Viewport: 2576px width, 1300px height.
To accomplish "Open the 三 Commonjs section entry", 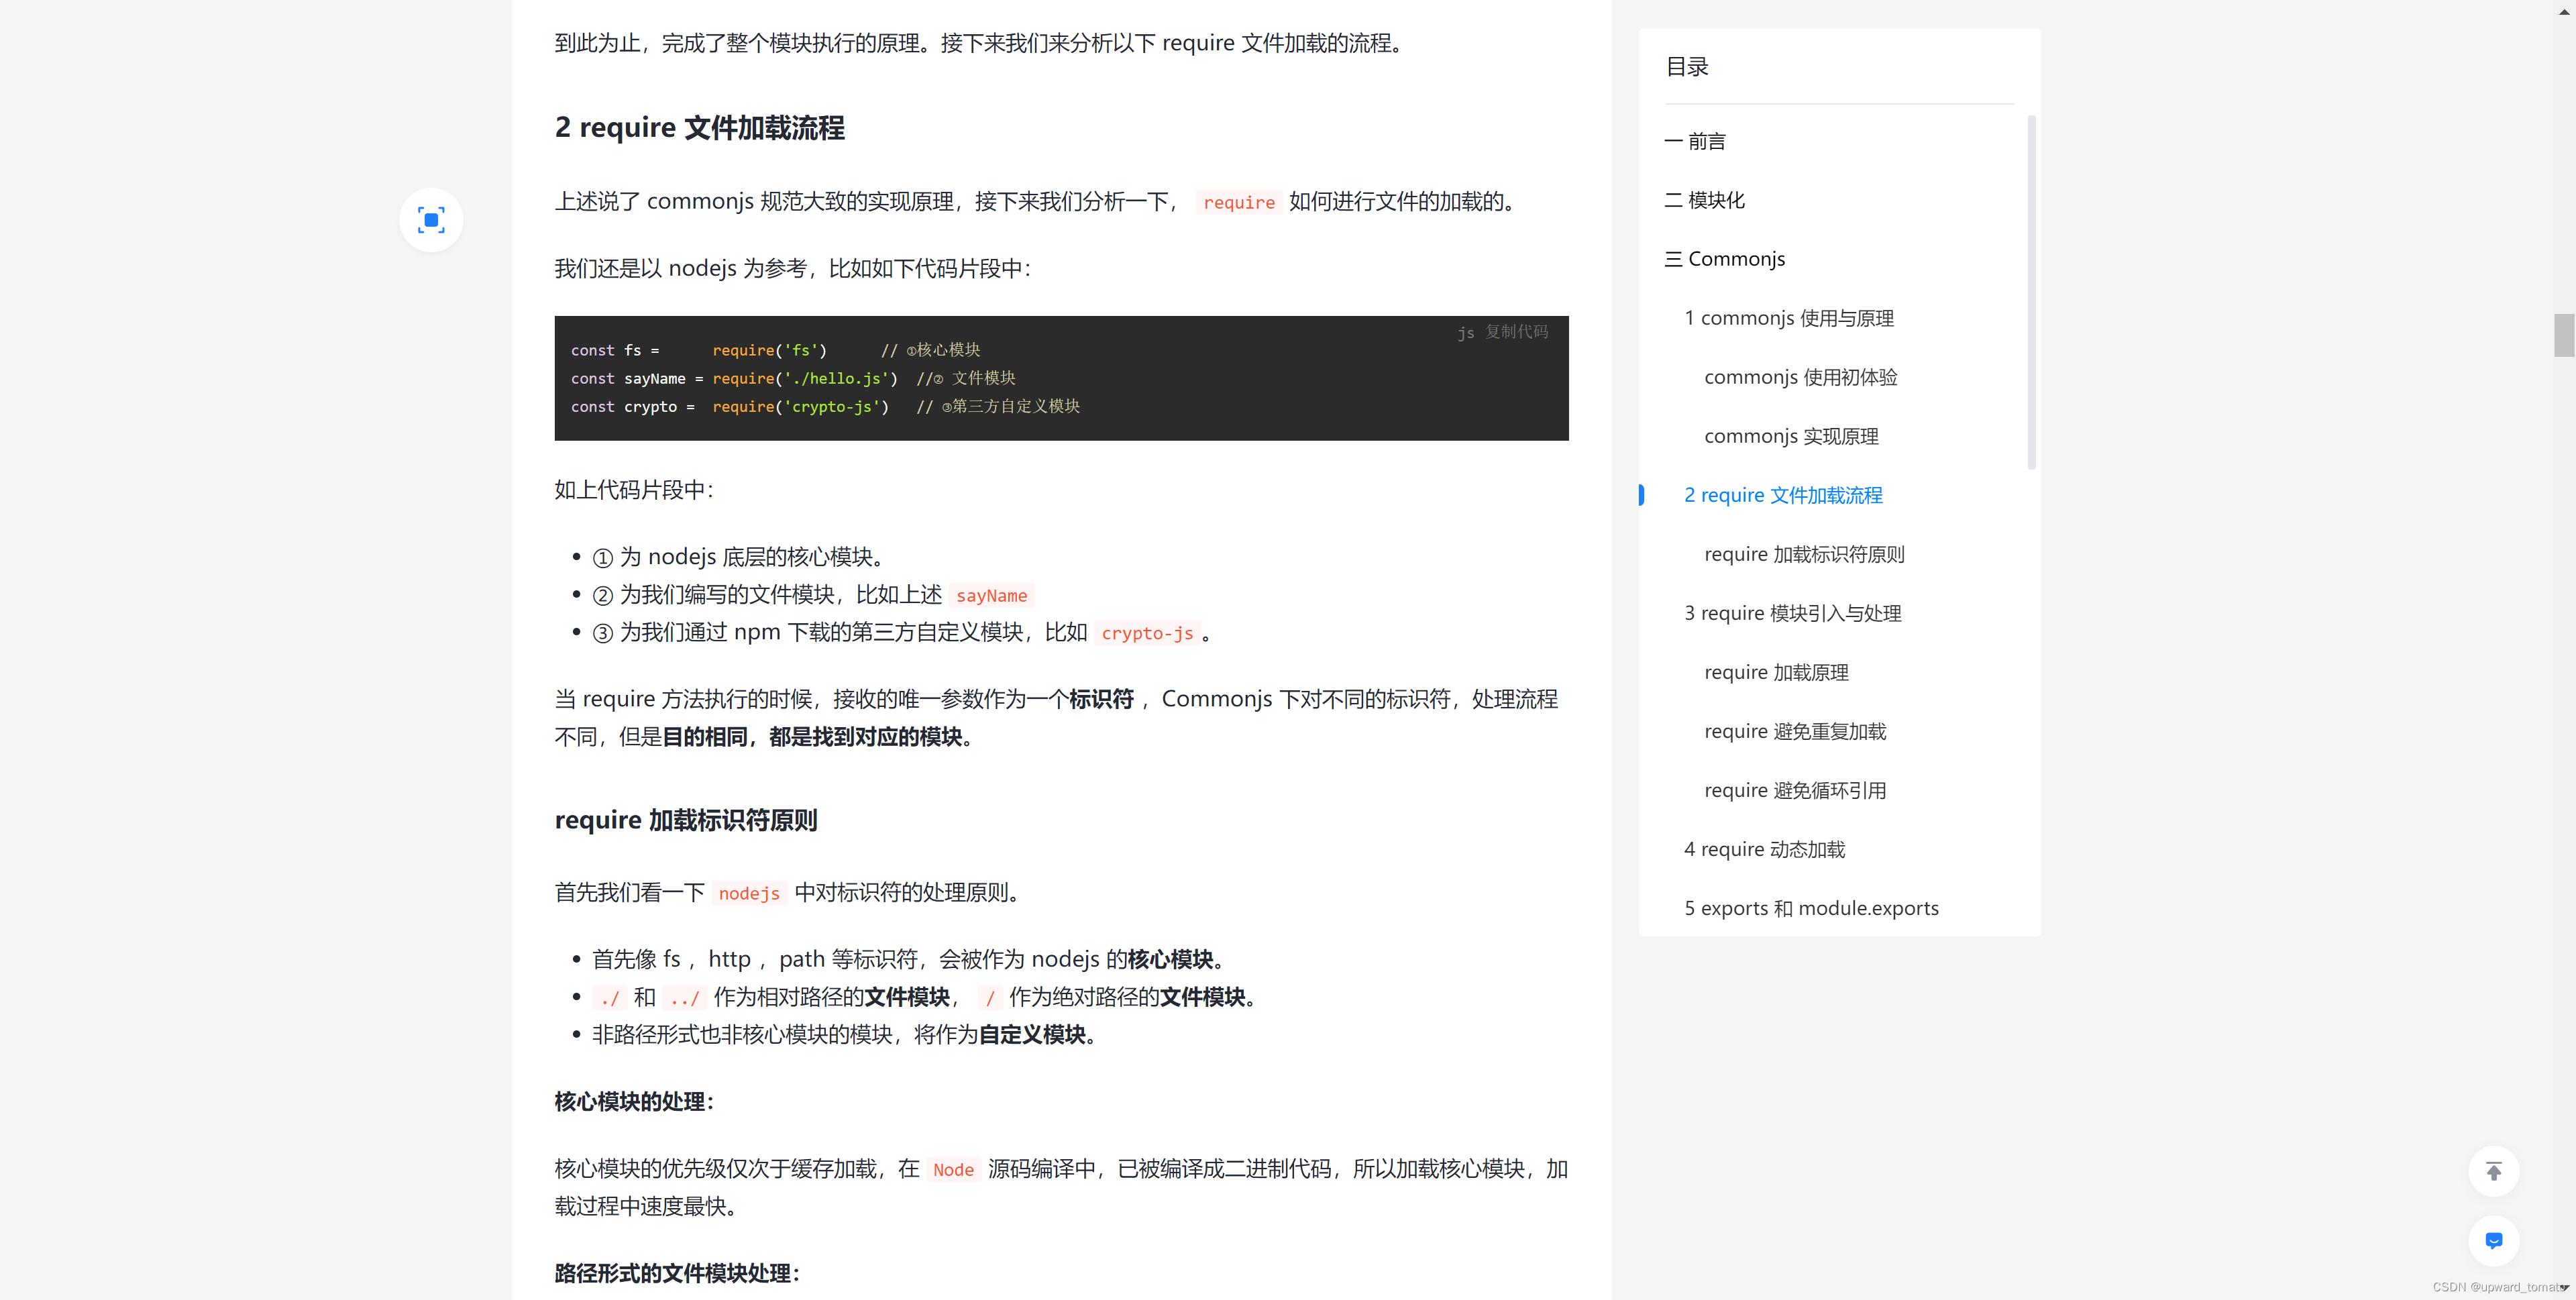I will point(1726,259).
